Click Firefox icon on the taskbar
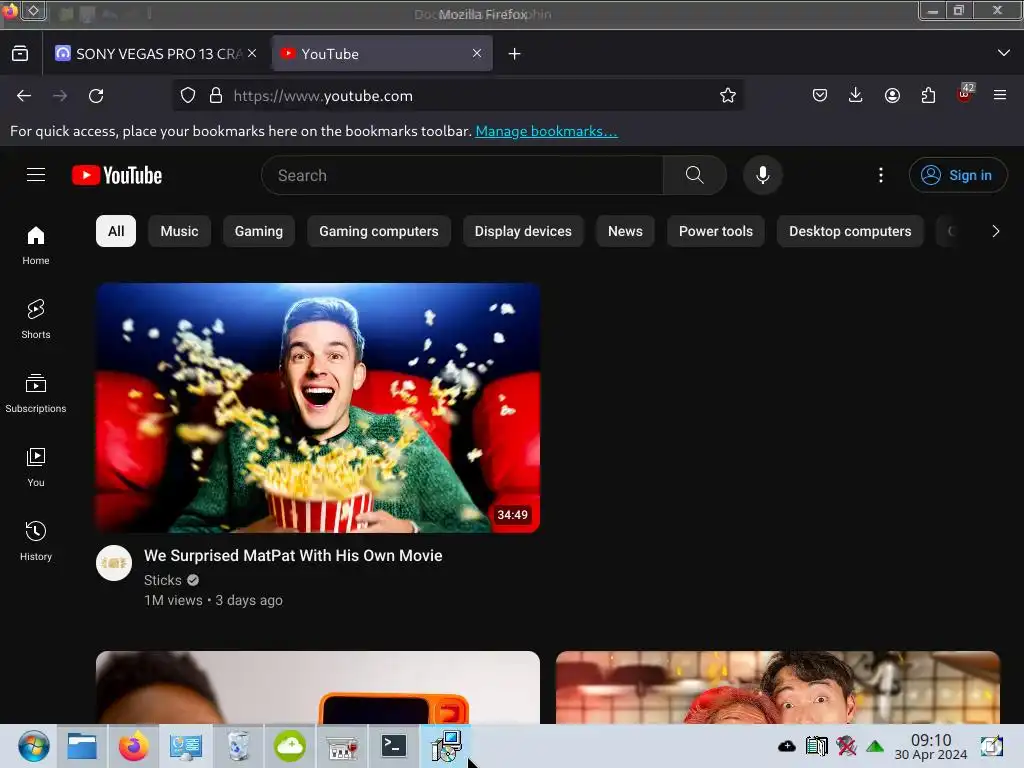 [133, 746]
